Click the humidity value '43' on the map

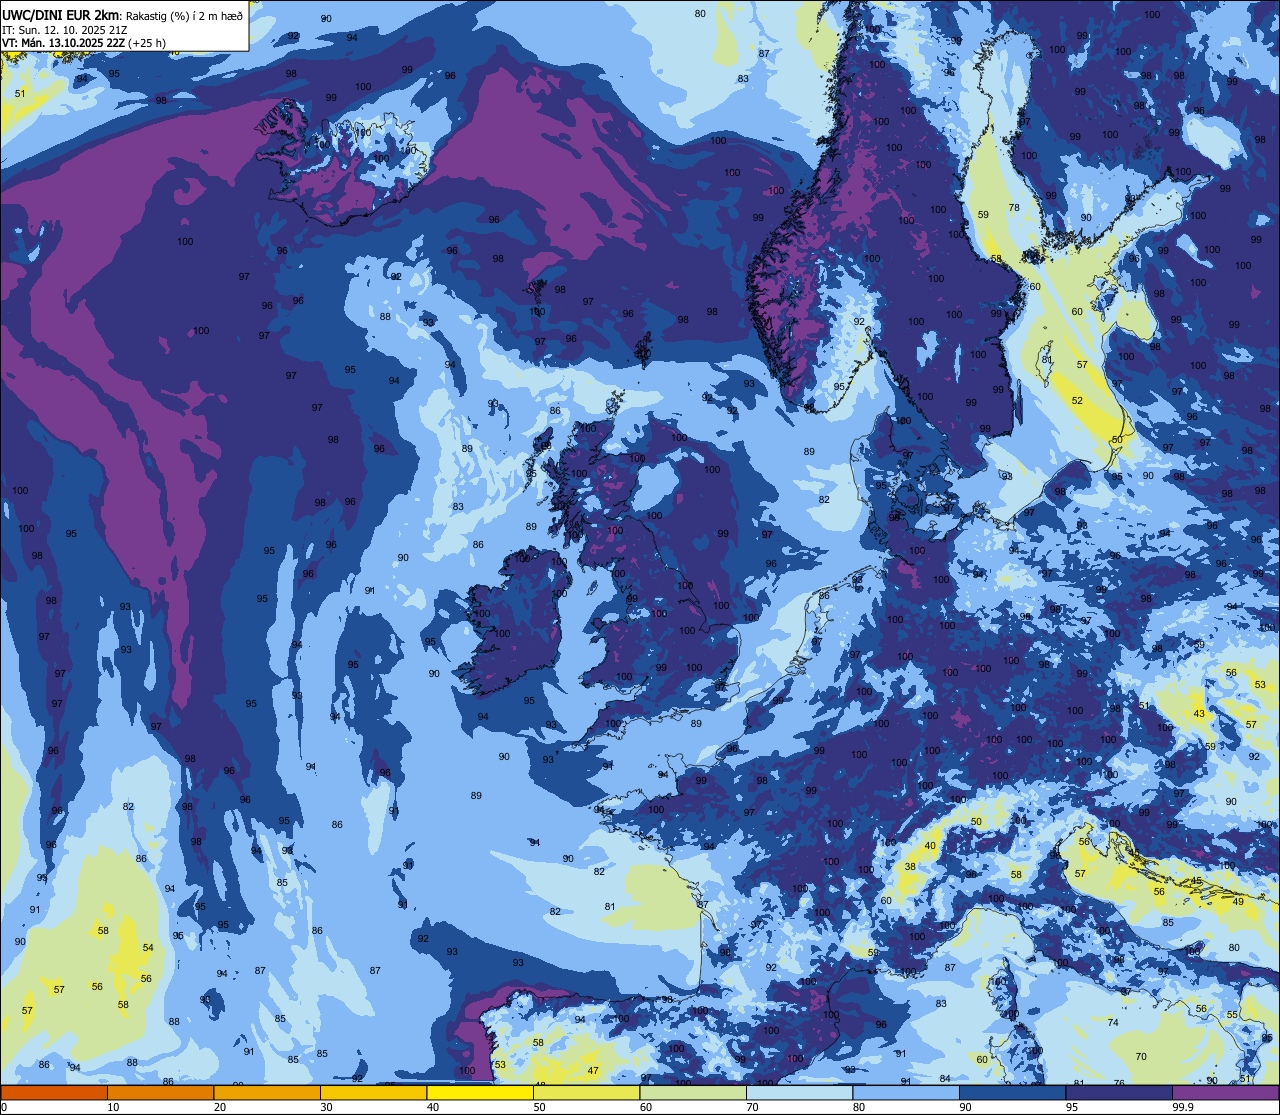1200,713
